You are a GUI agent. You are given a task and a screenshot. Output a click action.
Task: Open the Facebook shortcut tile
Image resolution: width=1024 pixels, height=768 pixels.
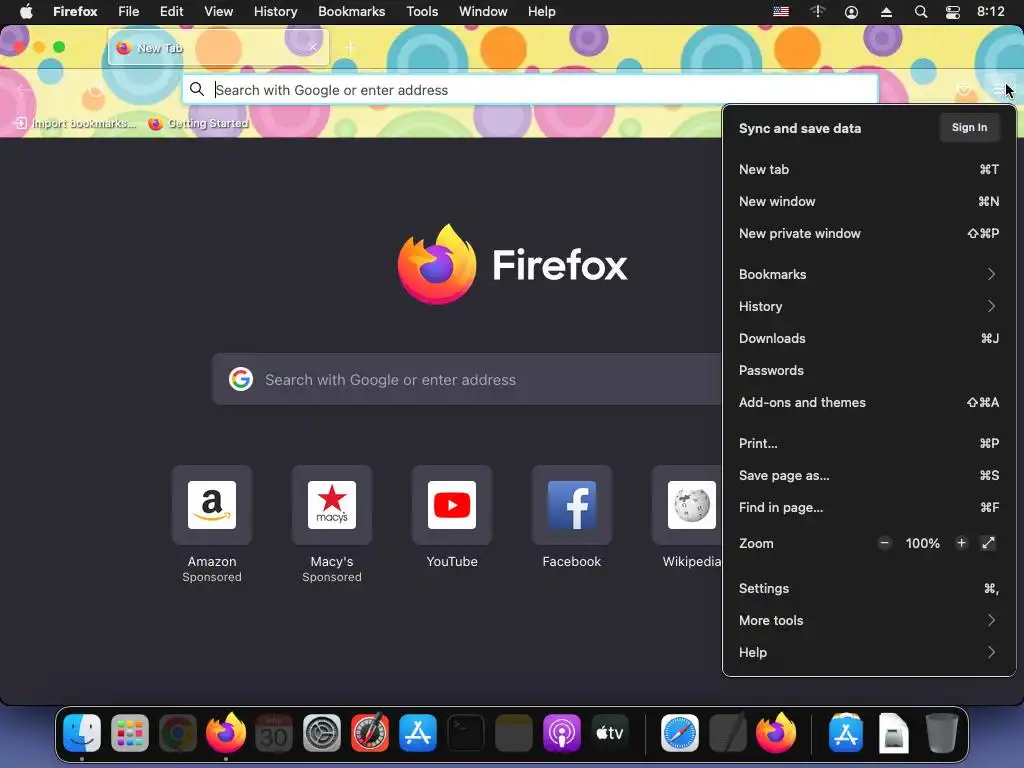(x=571, y=505)
